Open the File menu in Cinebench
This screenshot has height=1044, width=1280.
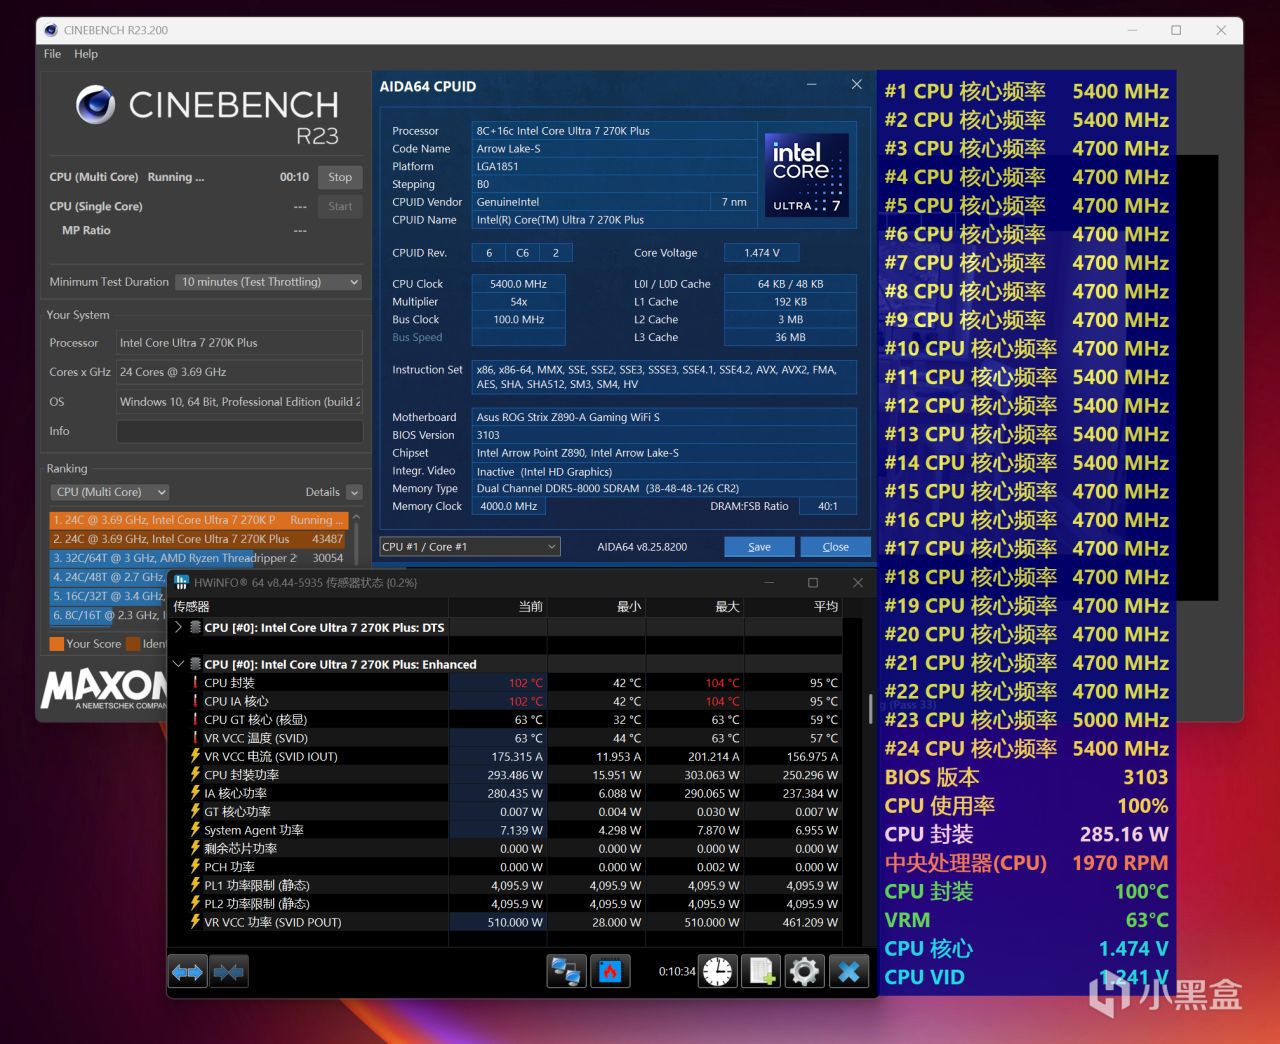53,54
